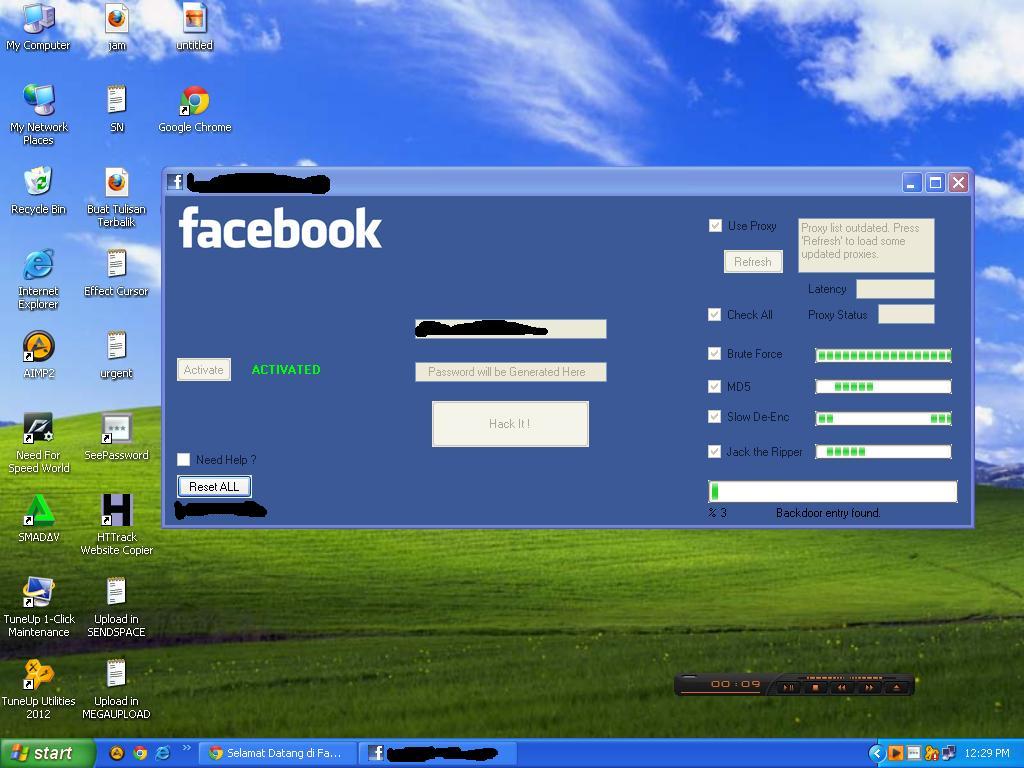The width and height of the screenshot is (1024, 768).
Task: Click the 'Hack It !' button
Action: (510, 424)
